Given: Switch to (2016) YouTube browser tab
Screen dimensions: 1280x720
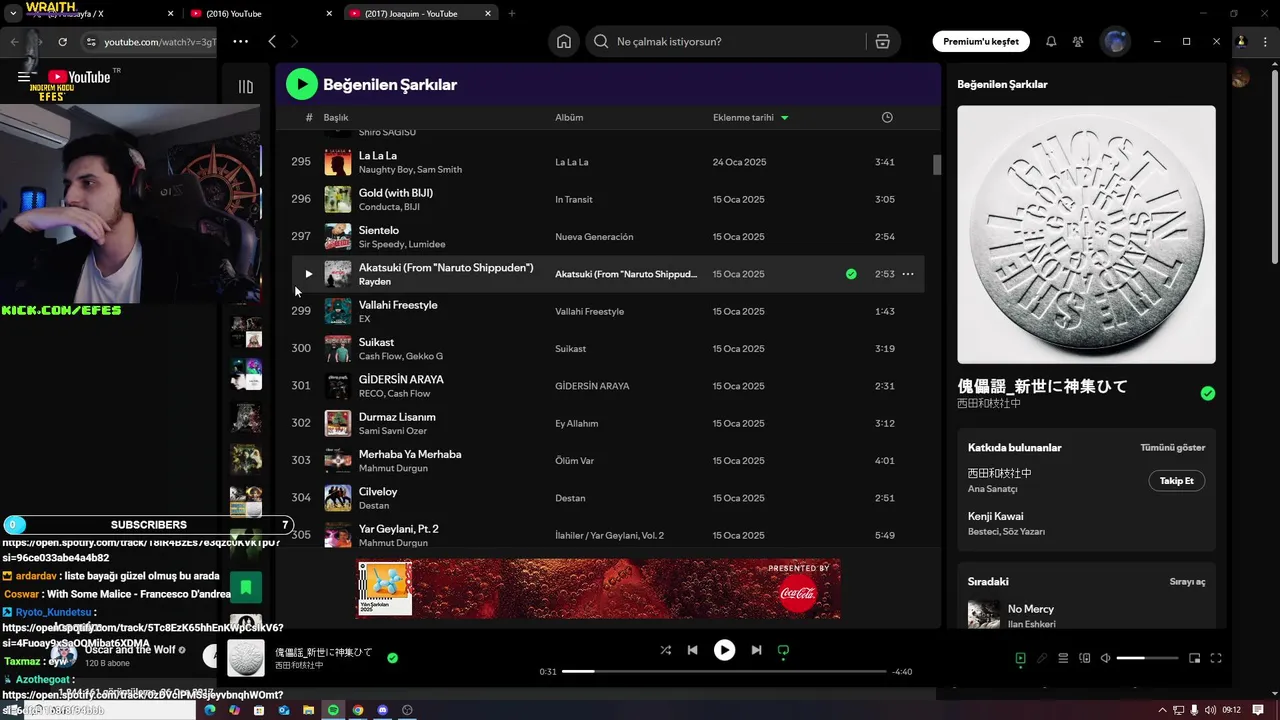Looking at the screenshot, I should pyautogui.click(x=260, y=14).
